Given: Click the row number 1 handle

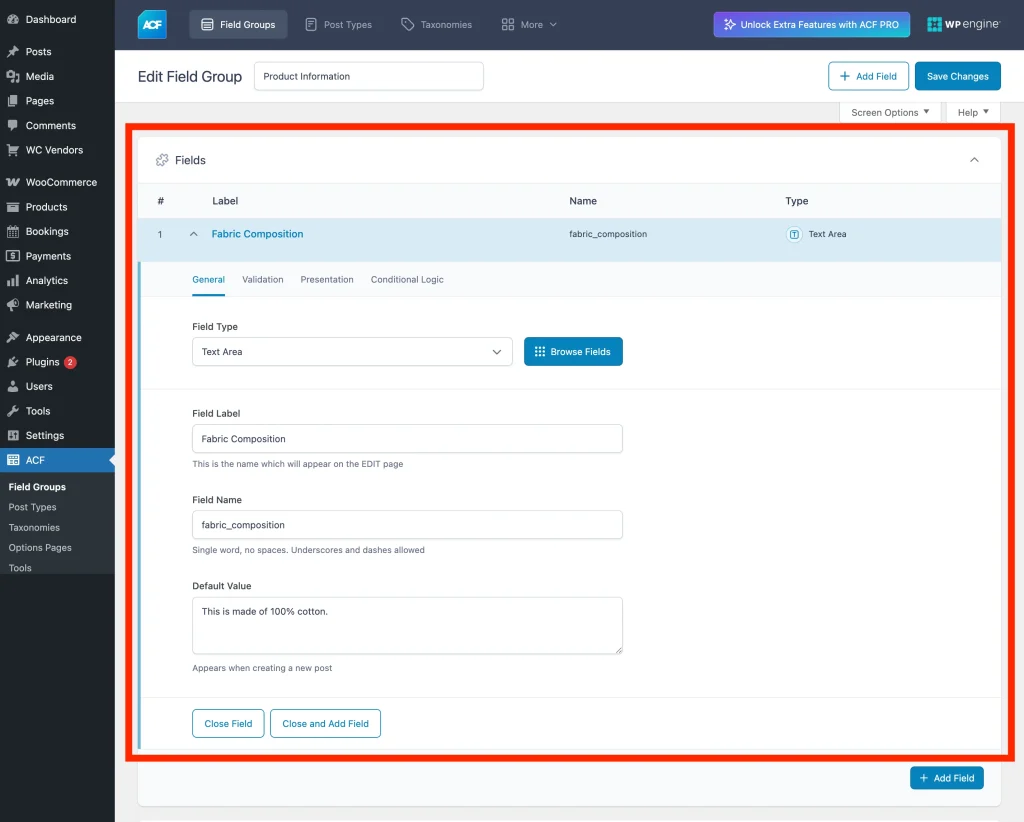Looking at the screenshot, I should [160, 234].
